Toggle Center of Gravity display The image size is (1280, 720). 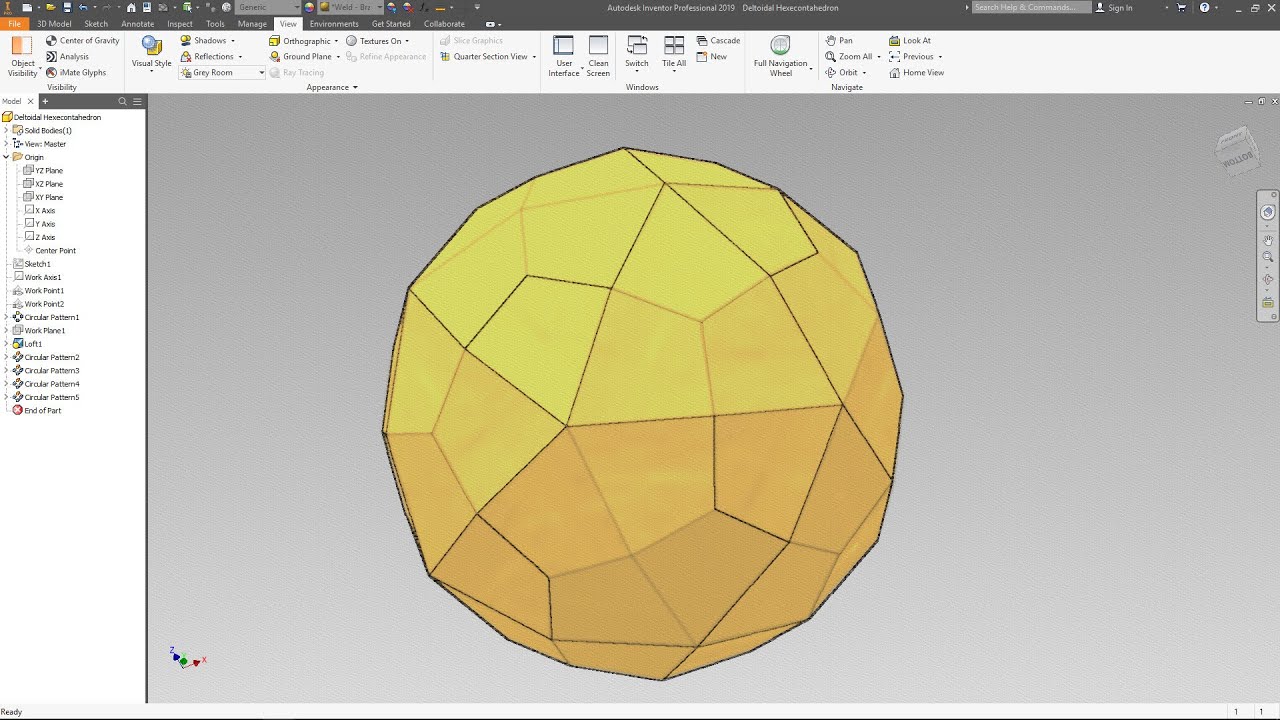click(82, 41)
